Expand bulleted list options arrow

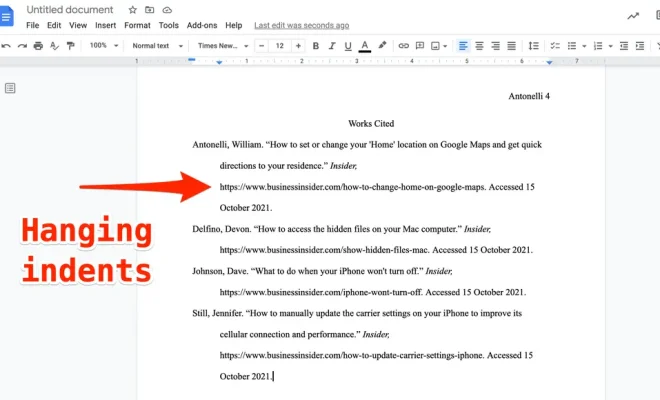click(584, 46)
